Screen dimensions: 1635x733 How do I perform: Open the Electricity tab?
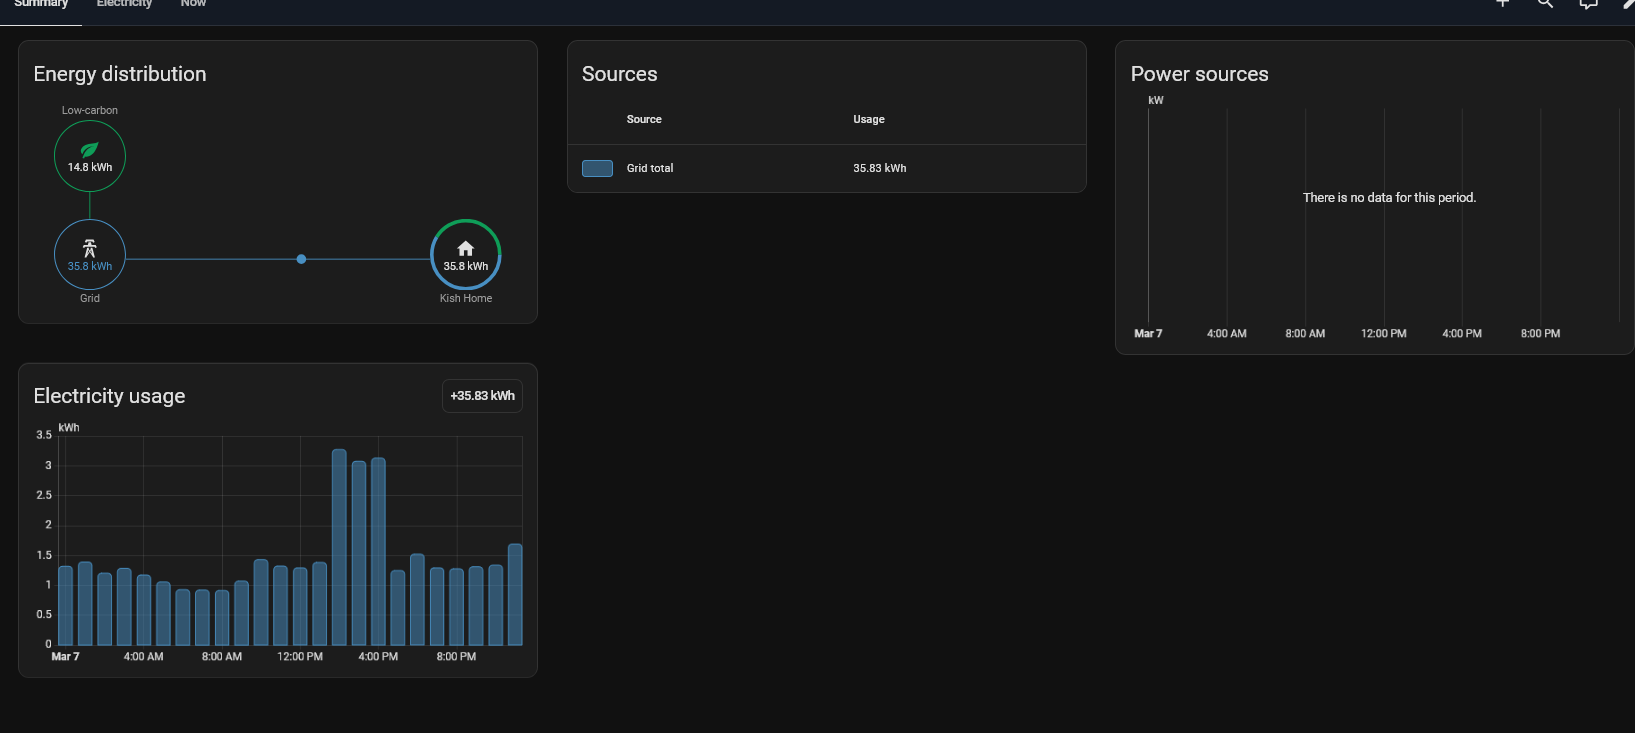(124, 4)
